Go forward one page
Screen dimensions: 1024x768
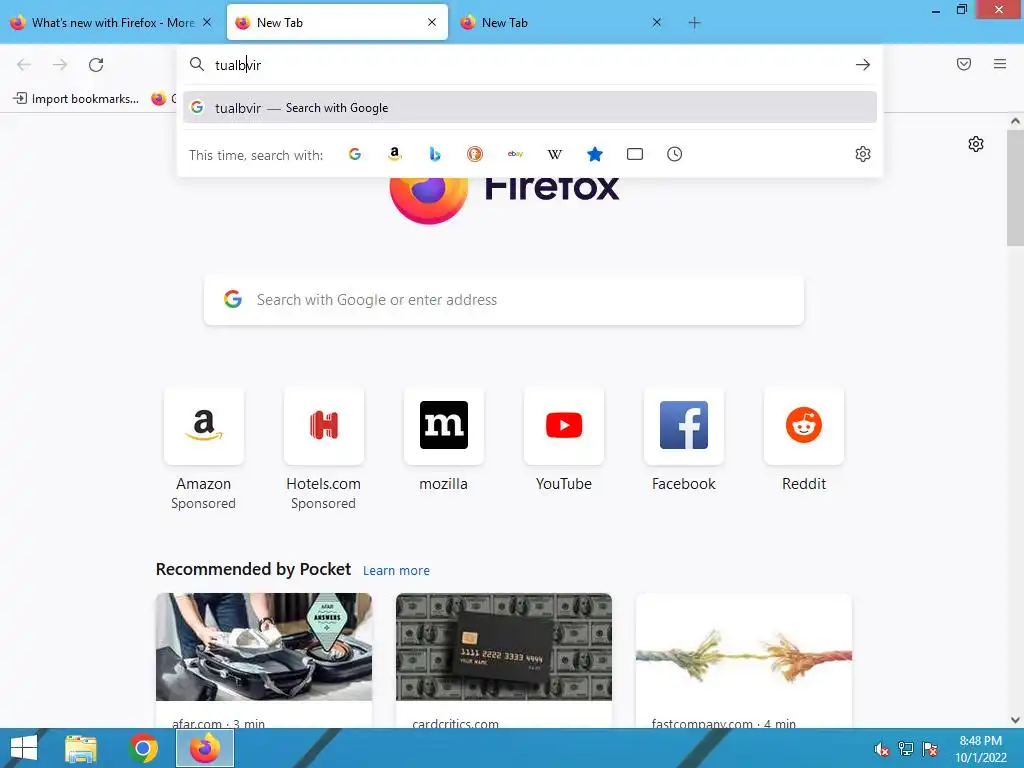click(60, 65)
